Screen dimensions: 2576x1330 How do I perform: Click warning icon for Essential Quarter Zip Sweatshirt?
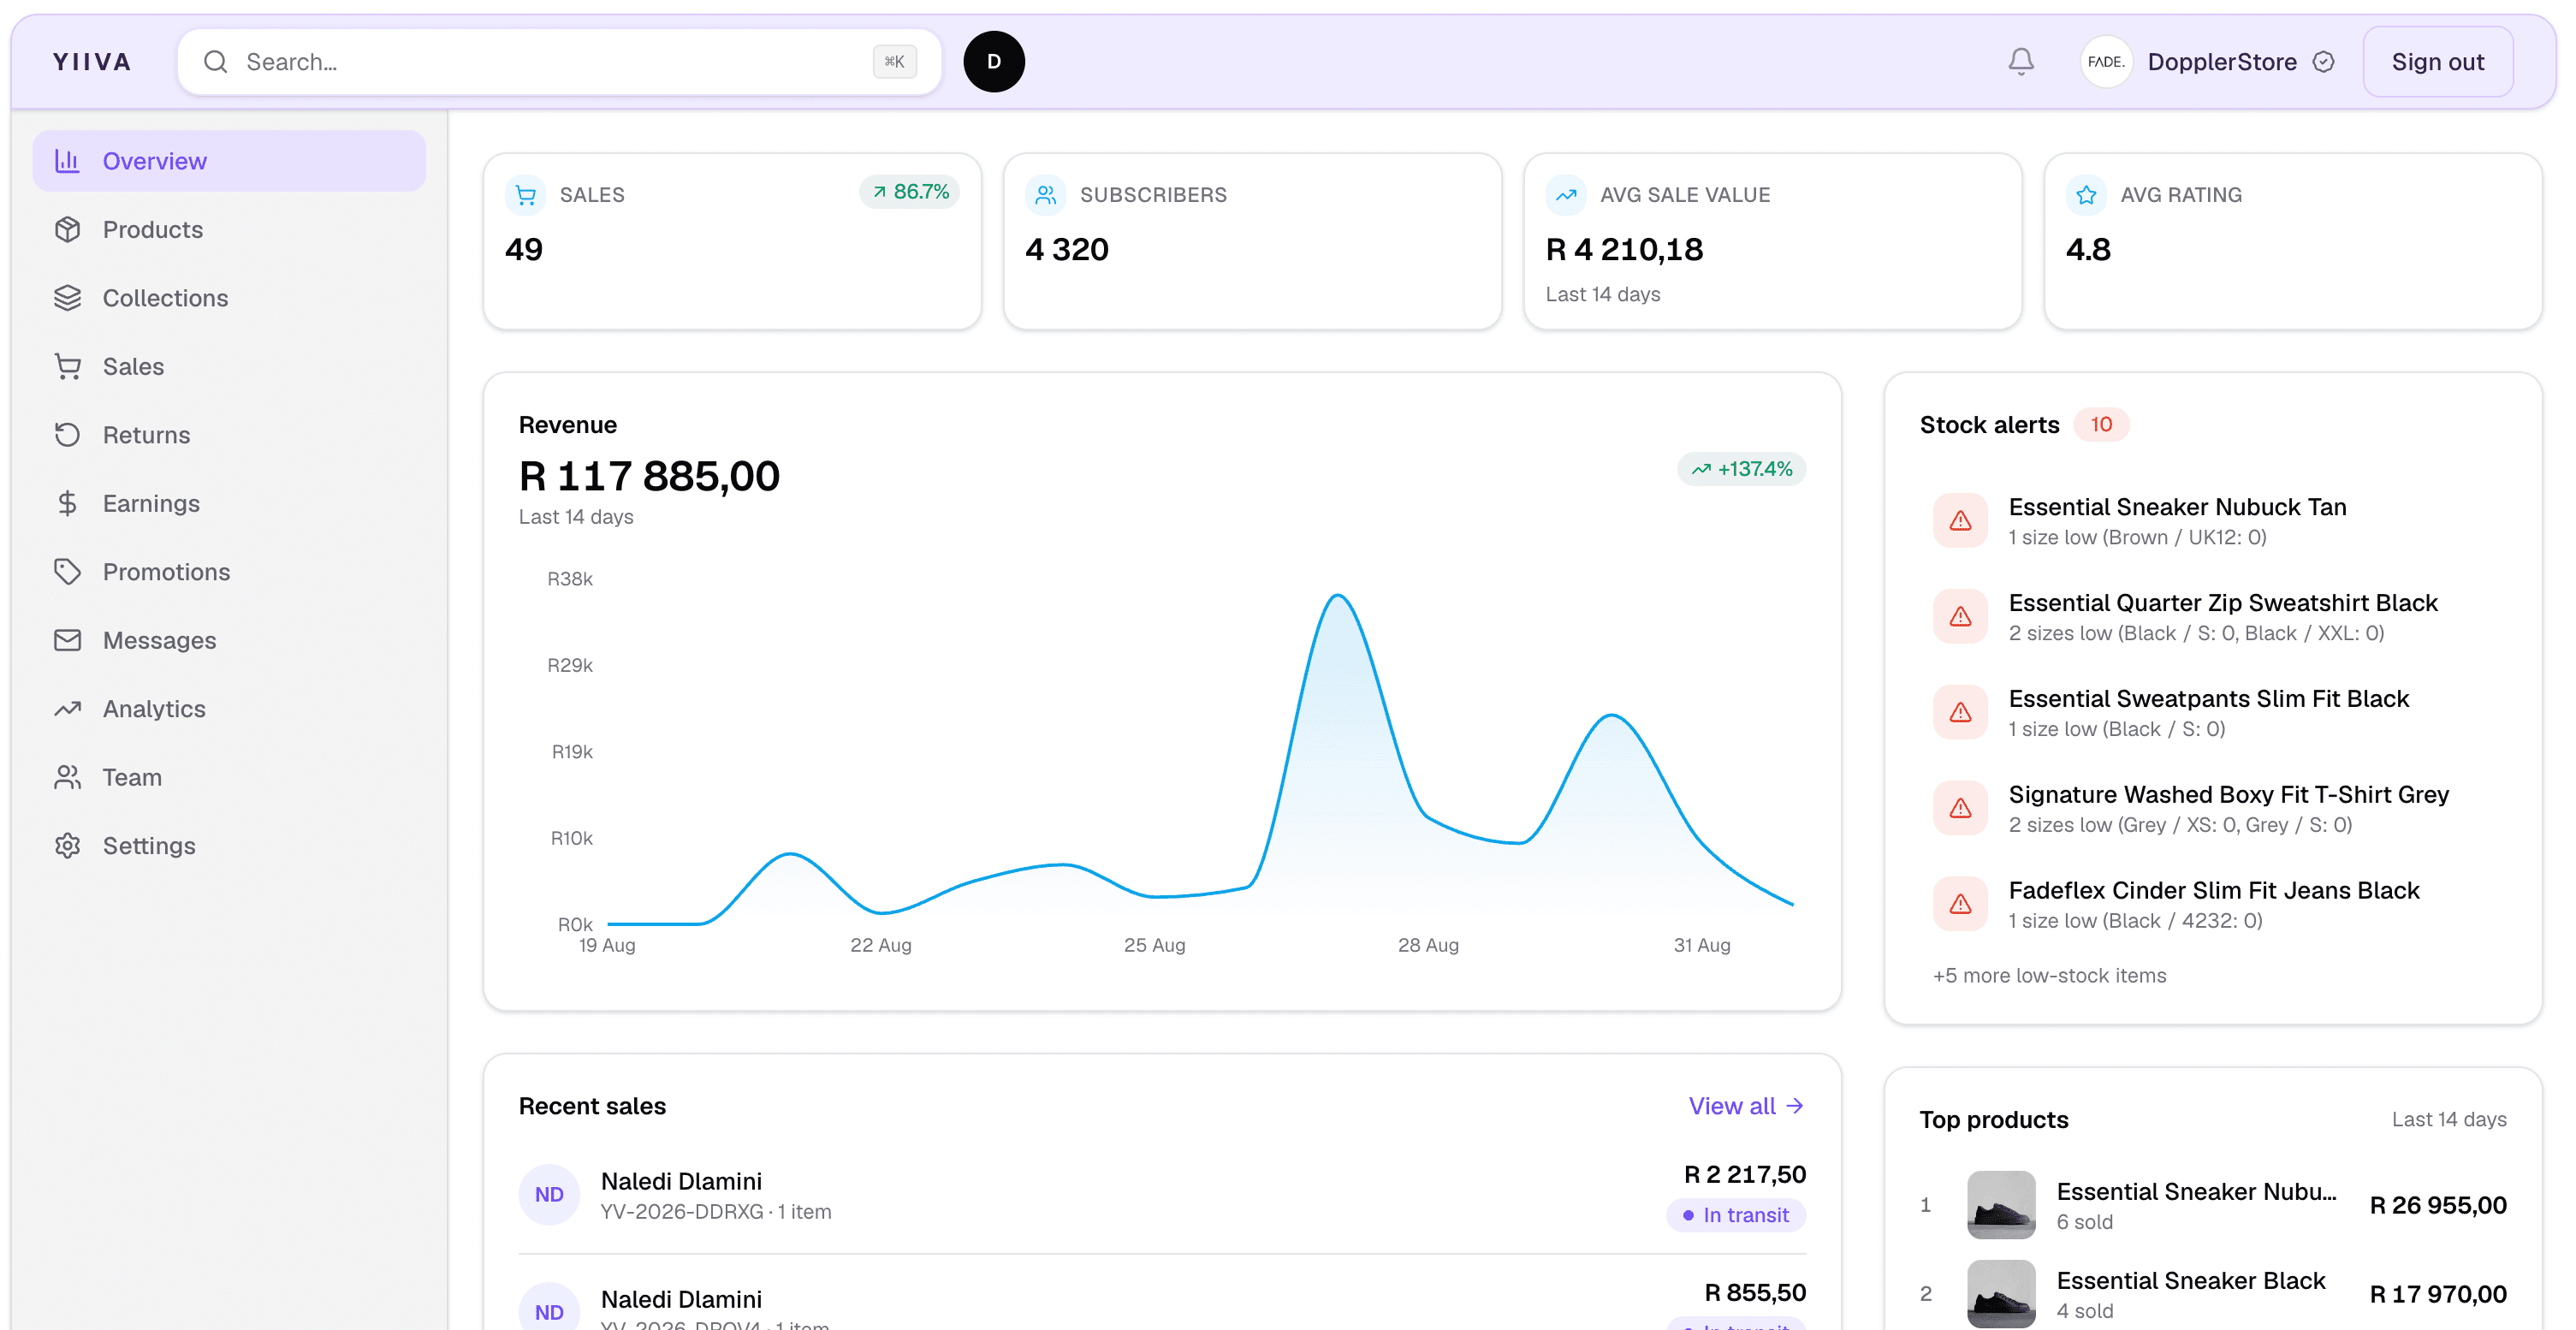pos(1960,617)
